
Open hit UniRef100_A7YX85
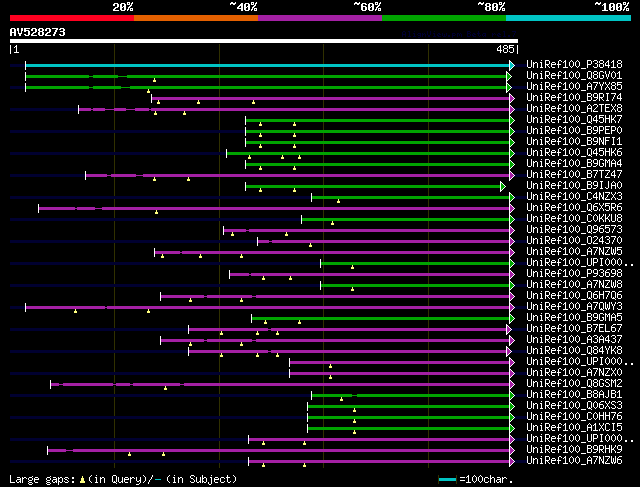pos(574,87)
